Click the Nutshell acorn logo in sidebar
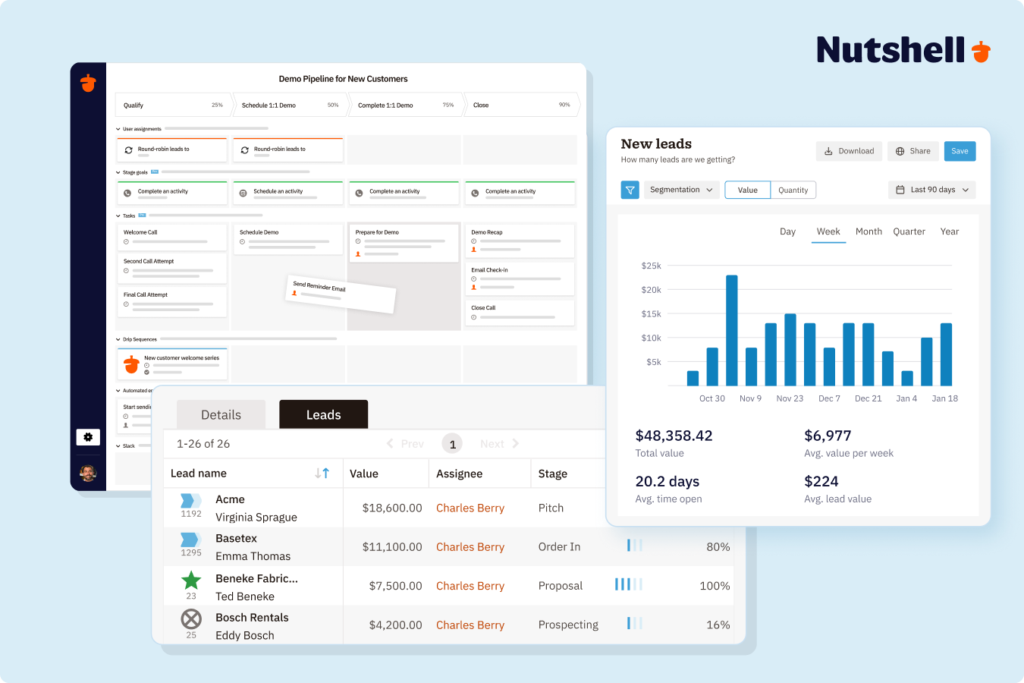The height and width of the screenshot is (683, 1024). pos(89,84)
